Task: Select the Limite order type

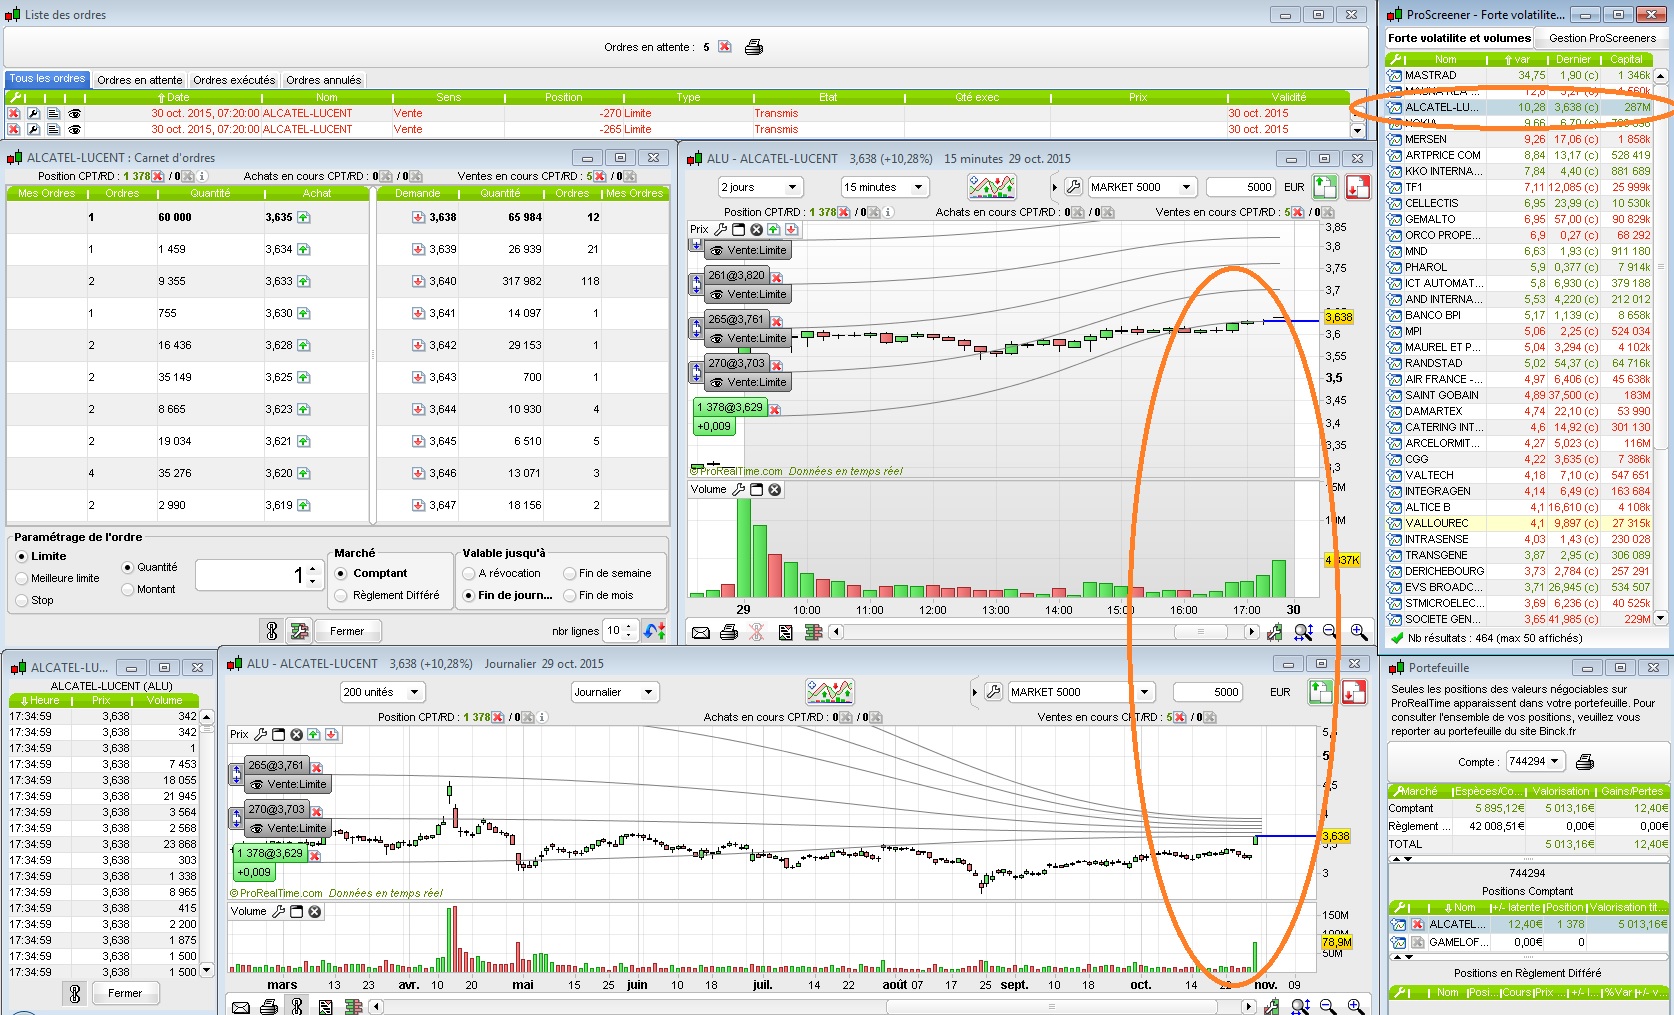Action: (x=22, y=556)
